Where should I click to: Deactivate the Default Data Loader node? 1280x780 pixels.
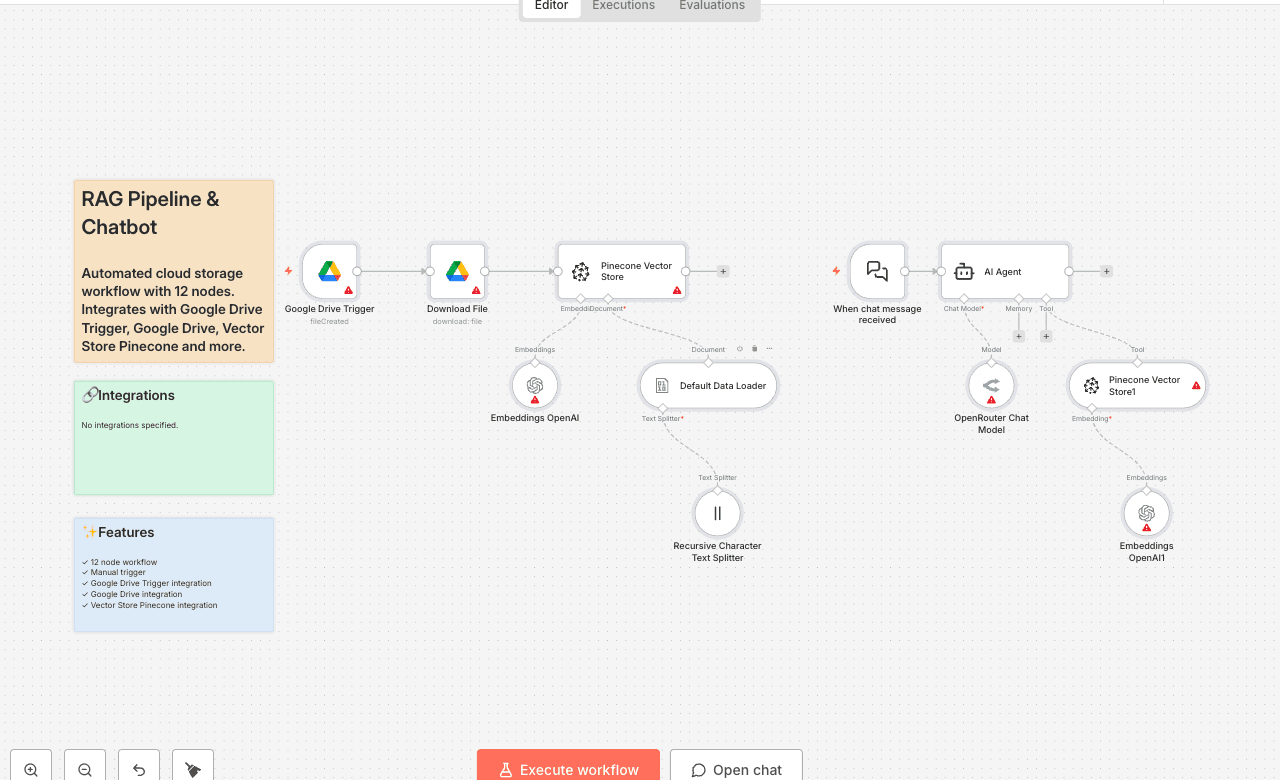coord(739,348)
